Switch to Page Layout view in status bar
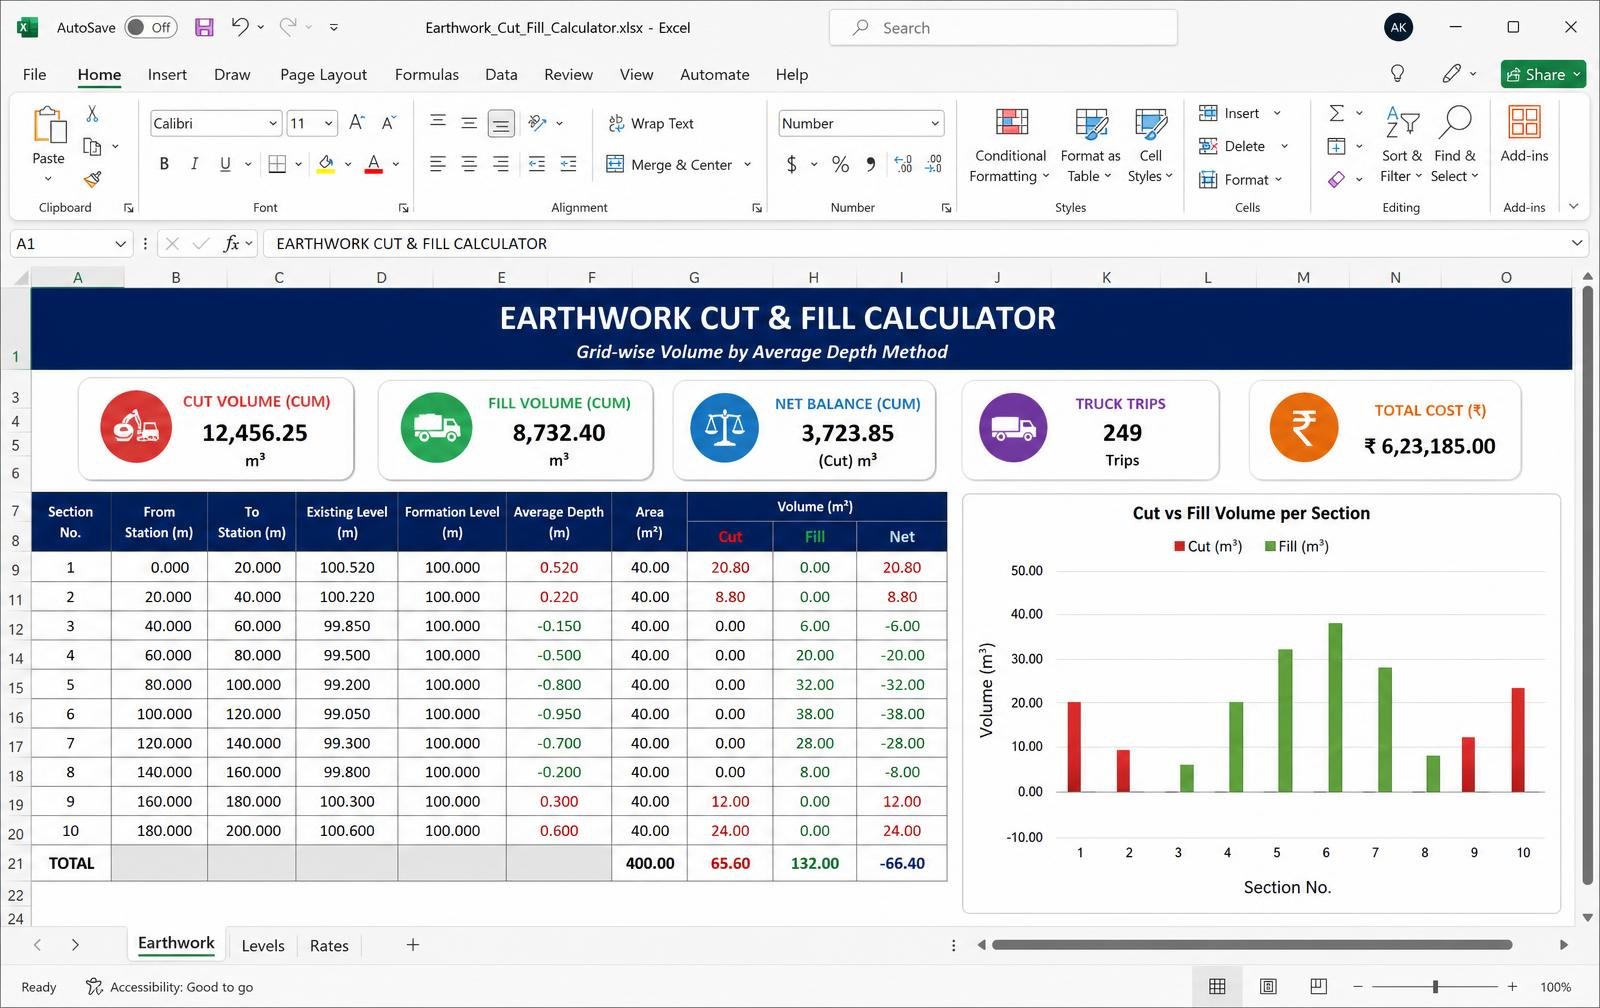This screenshot has height=1008, width=1600. coord(1268,987)
